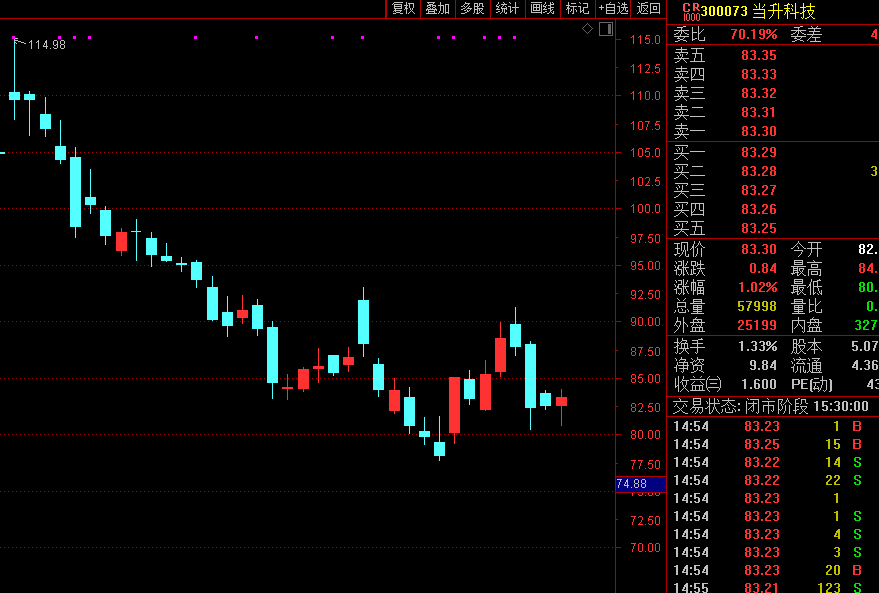The image size is (879, 593).
Task: Open the 复权 adjustment menu
Action: pos(403,9)
